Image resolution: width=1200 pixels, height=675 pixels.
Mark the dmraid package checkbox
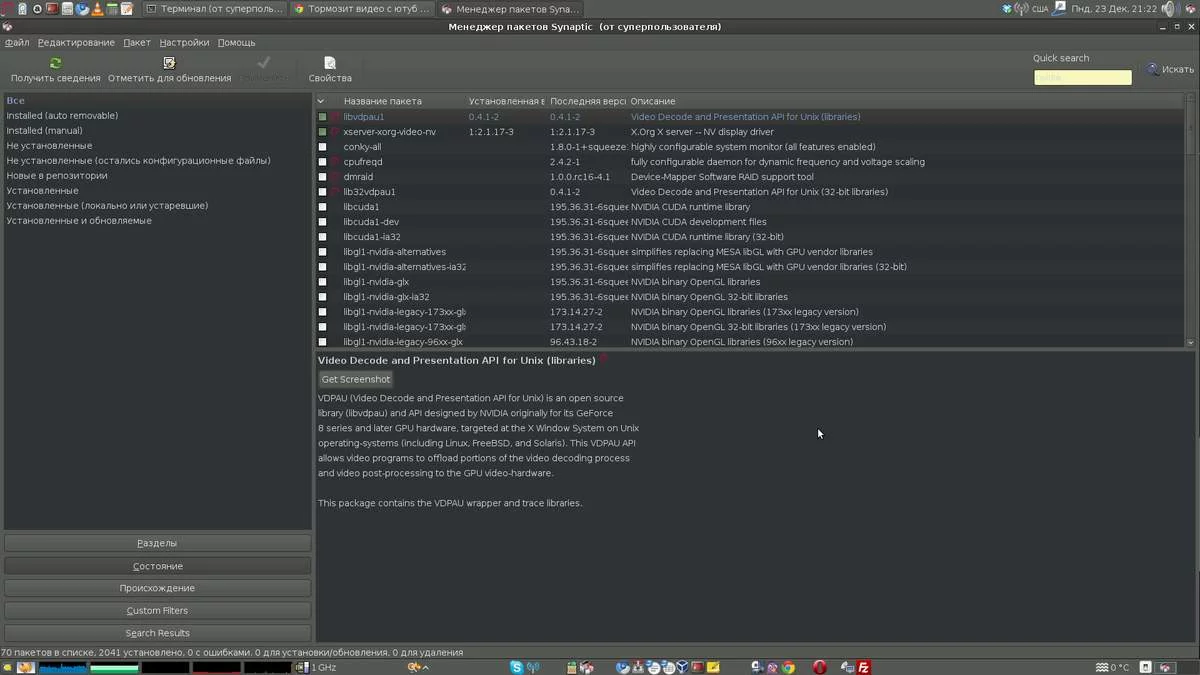tap(322, 177)
